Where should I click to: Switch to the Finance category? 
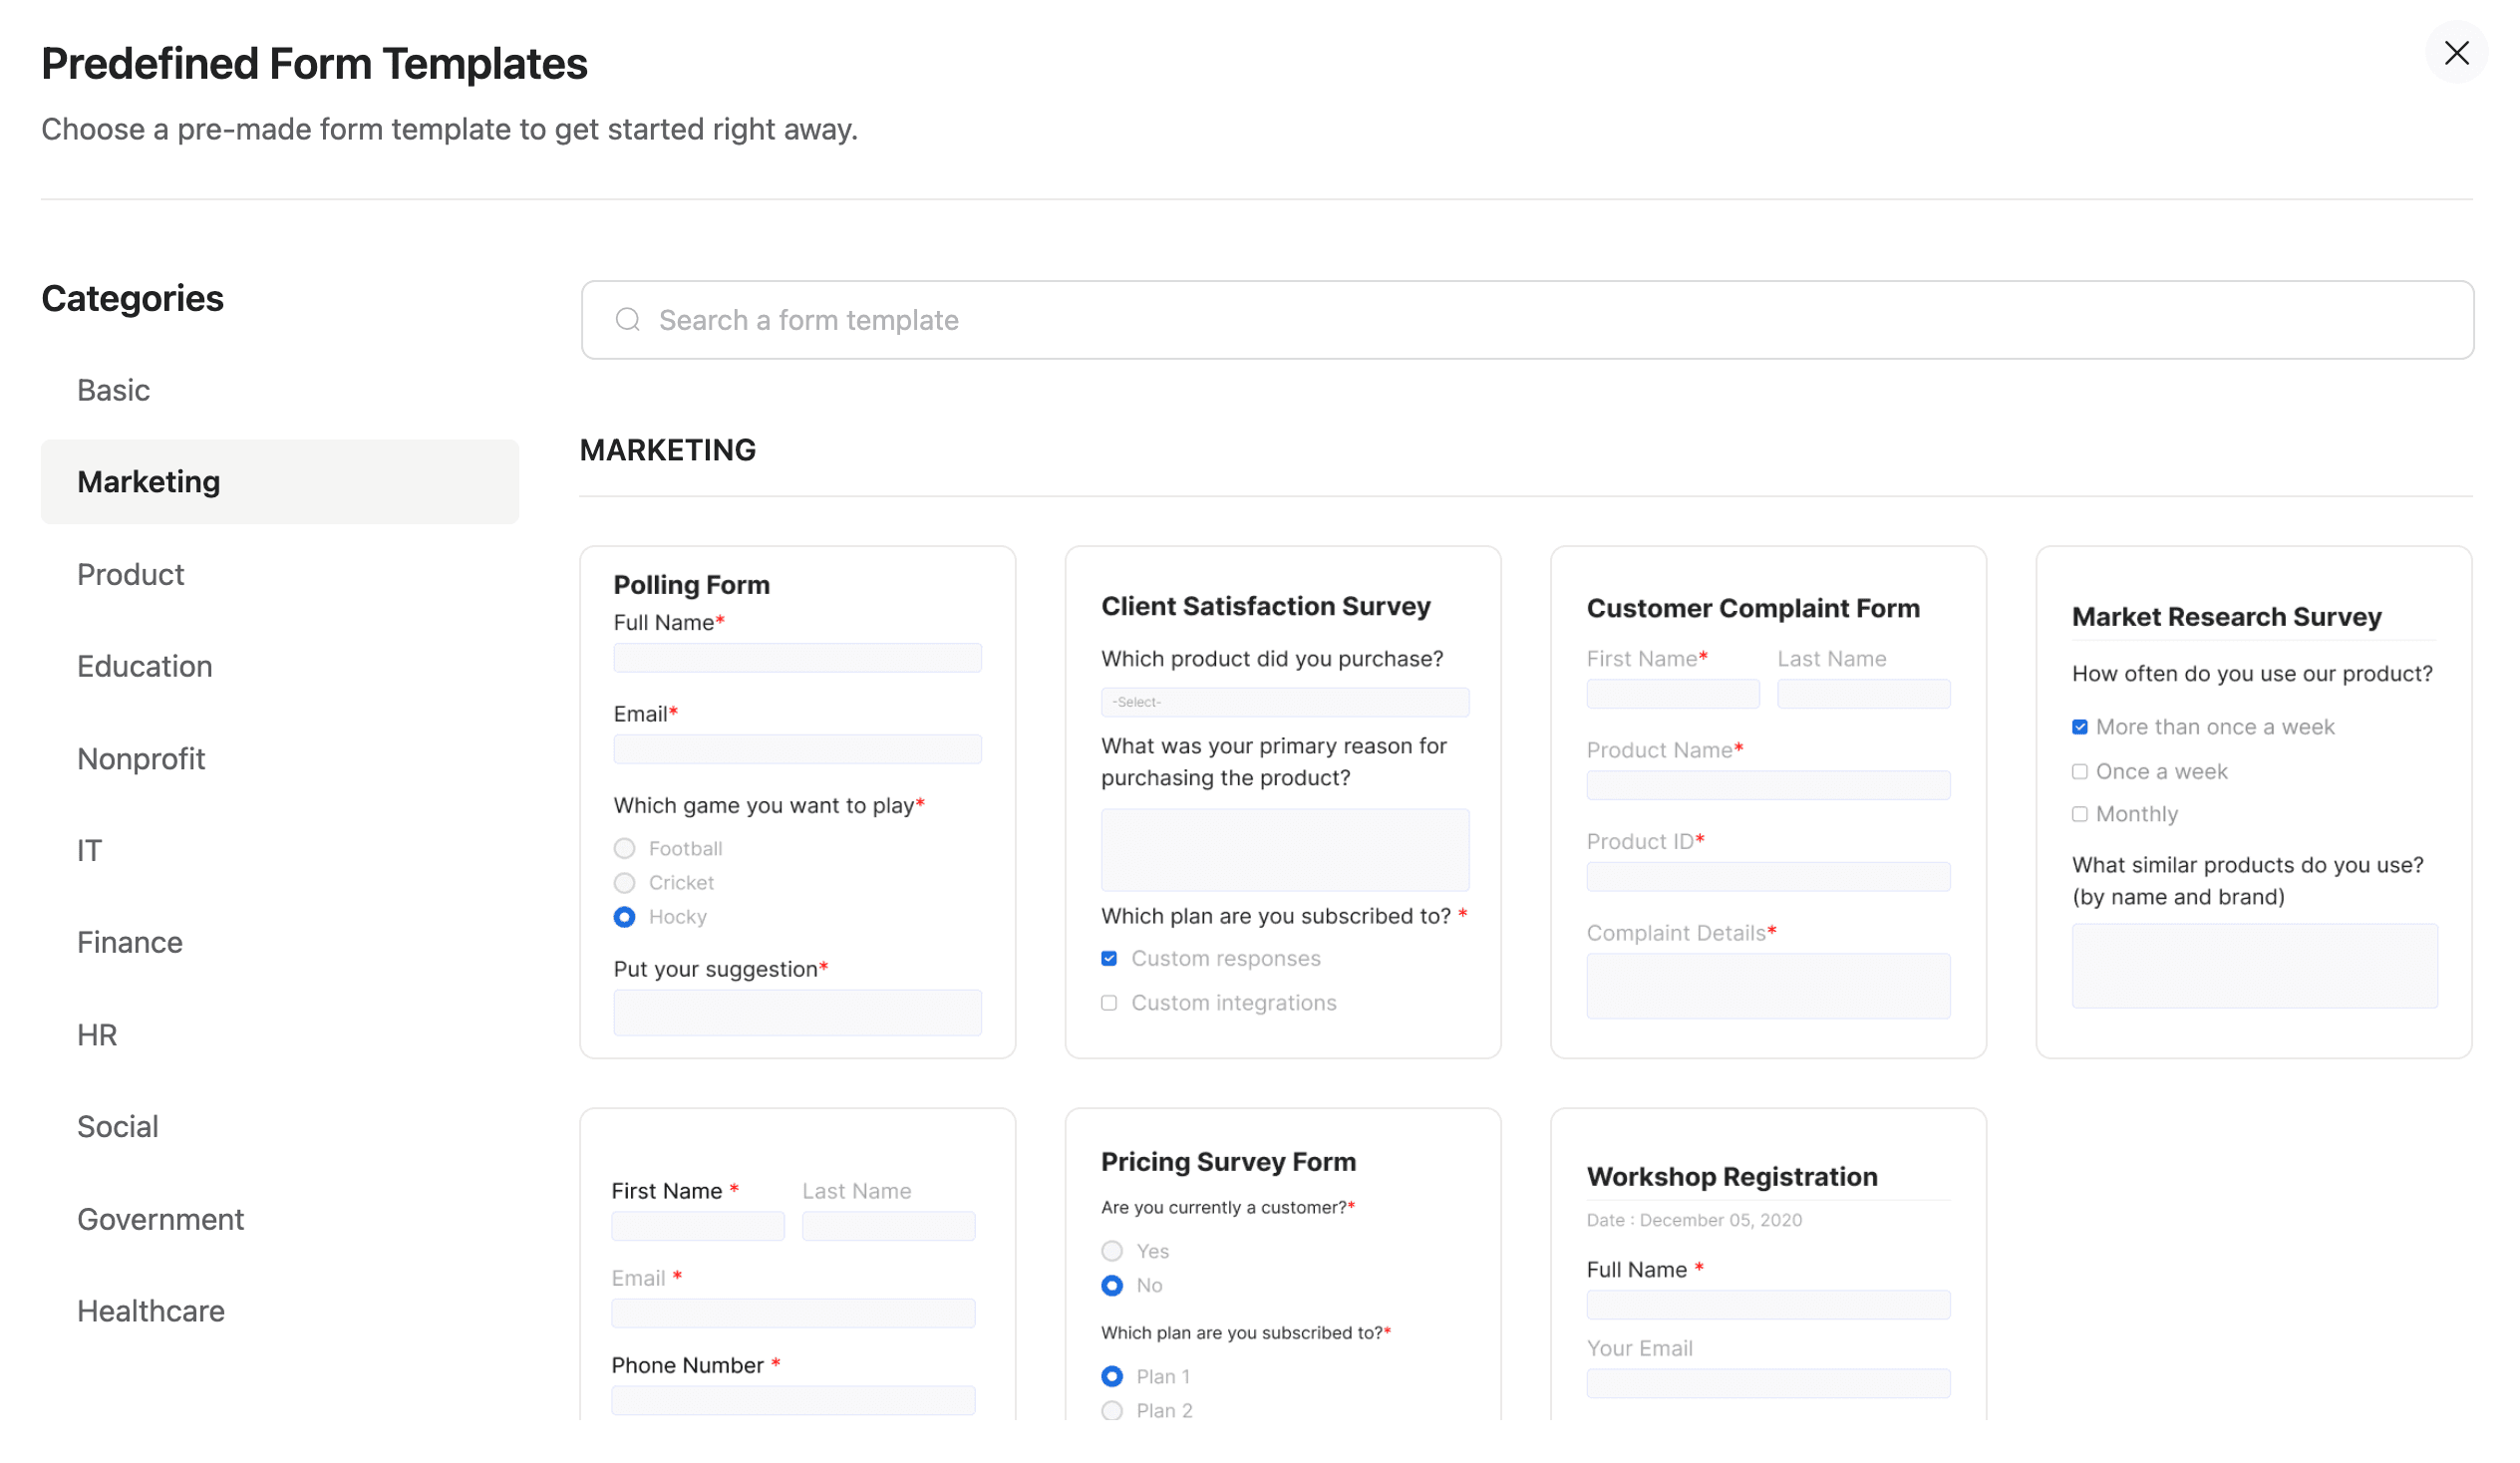click(x=129, y=941)
